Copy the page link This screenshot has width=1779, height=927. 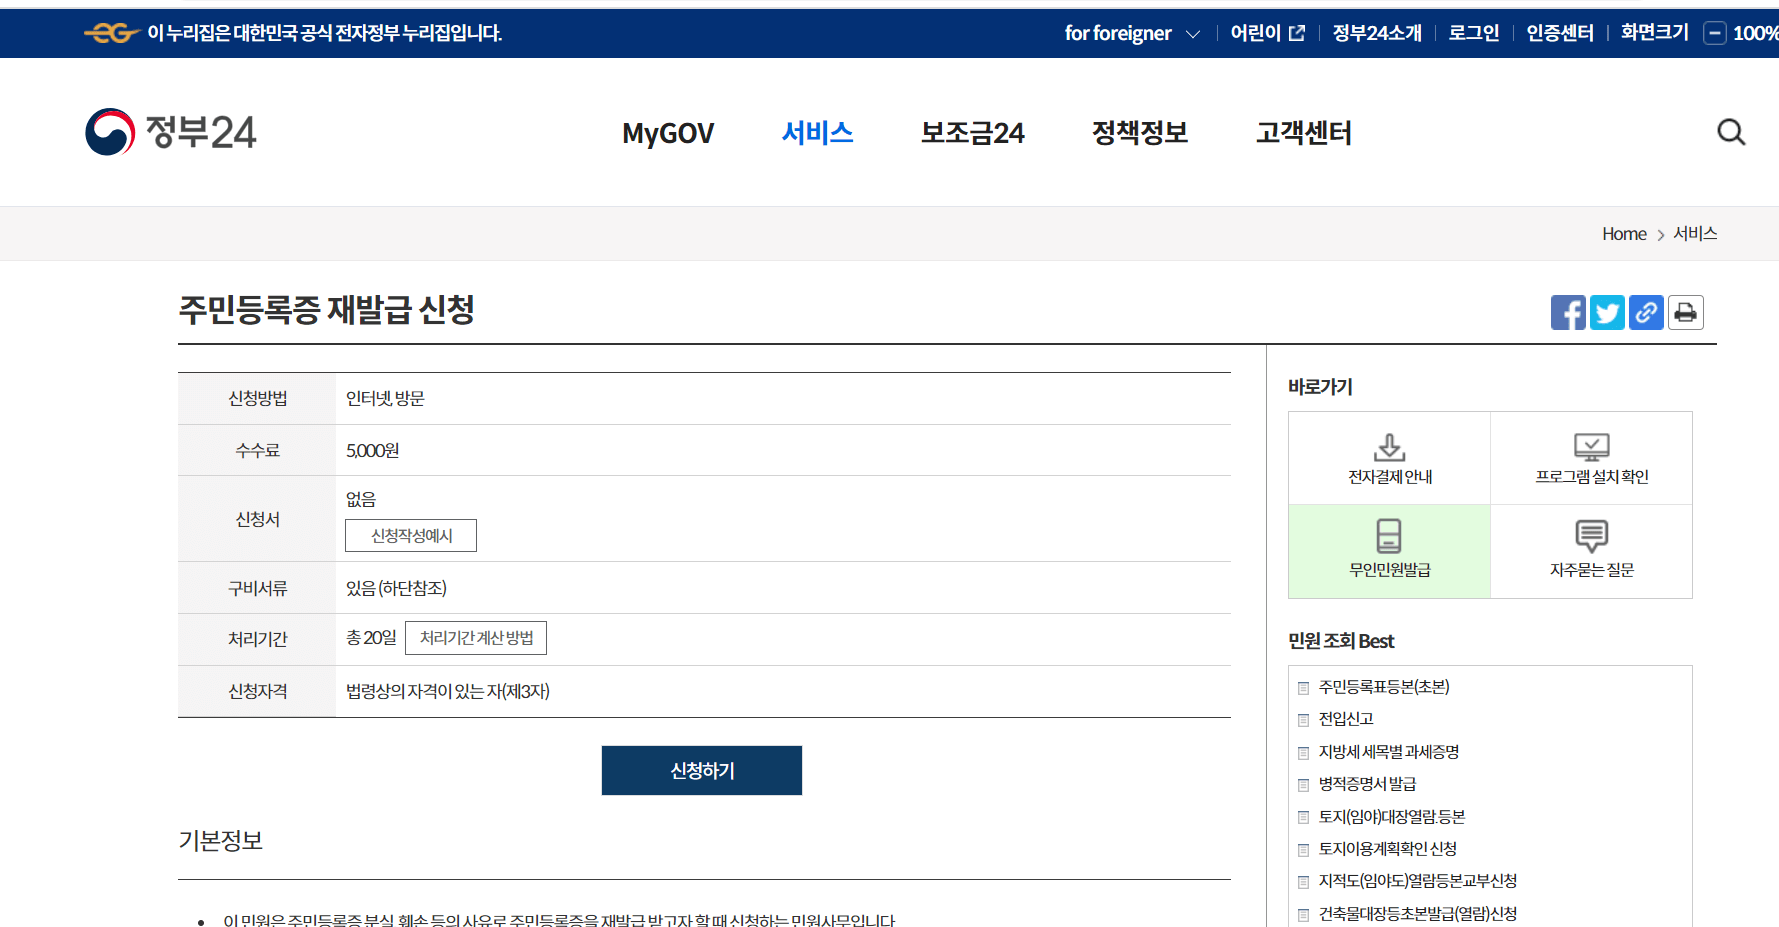click(1646, 312)
